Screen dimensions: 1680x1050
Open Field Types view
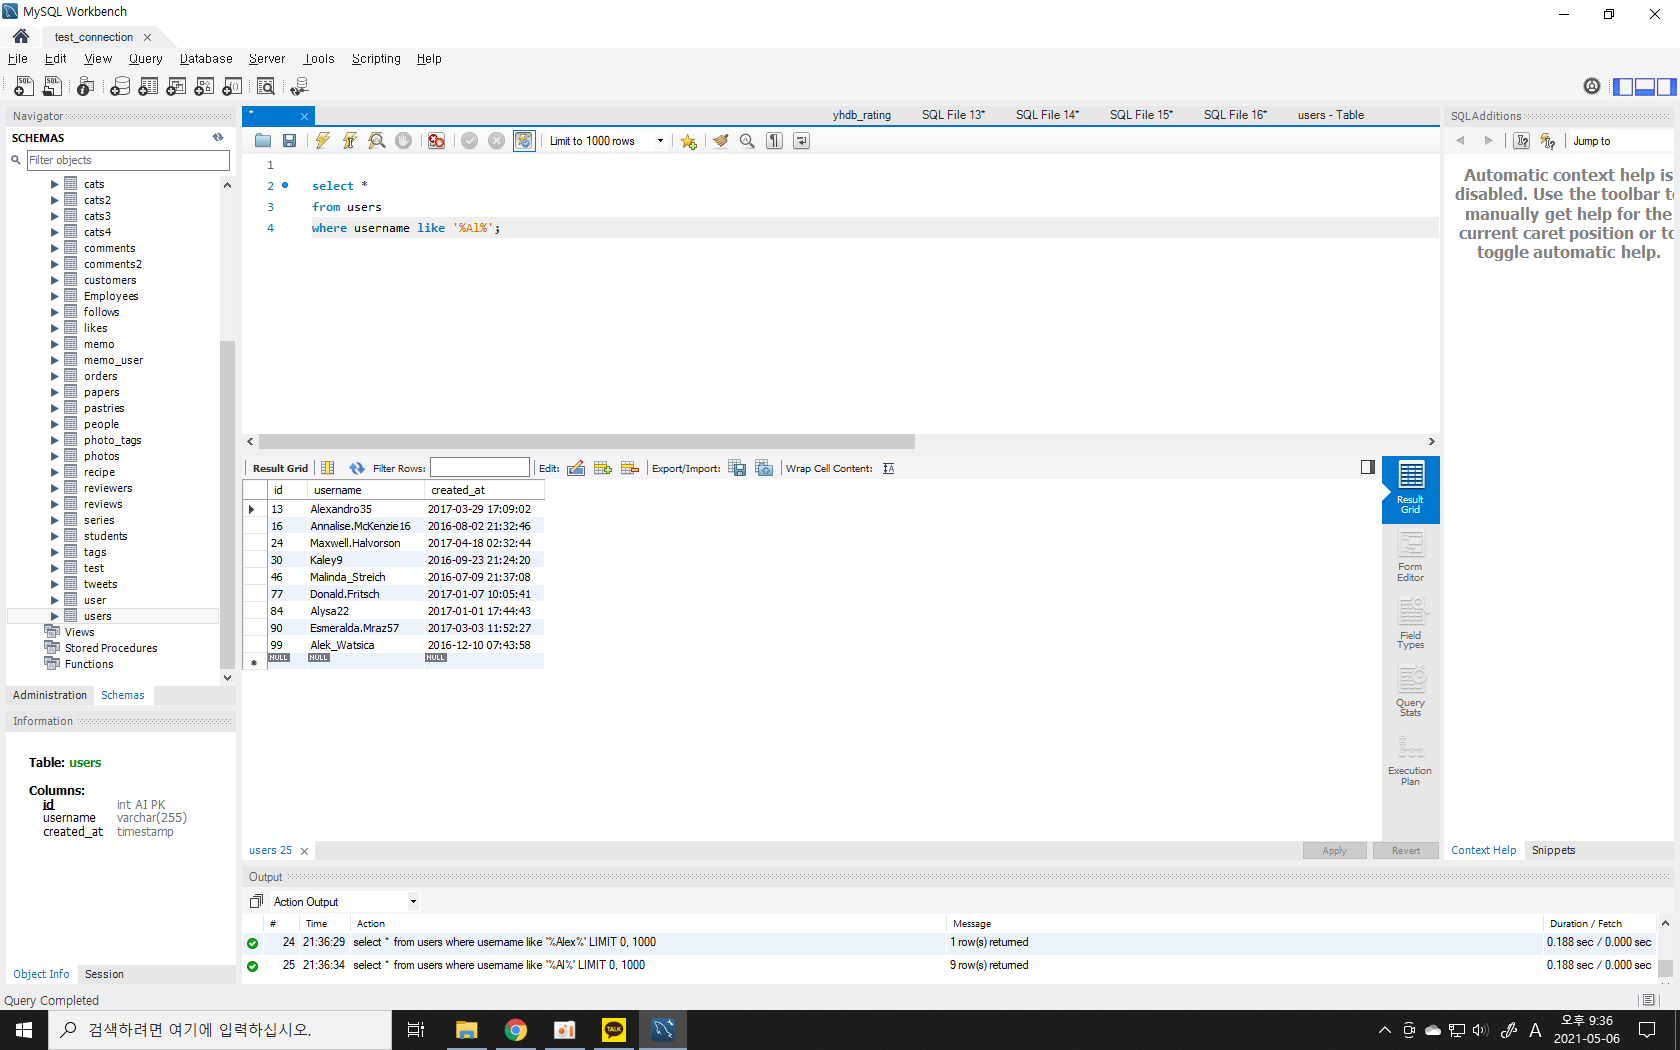1411,624
